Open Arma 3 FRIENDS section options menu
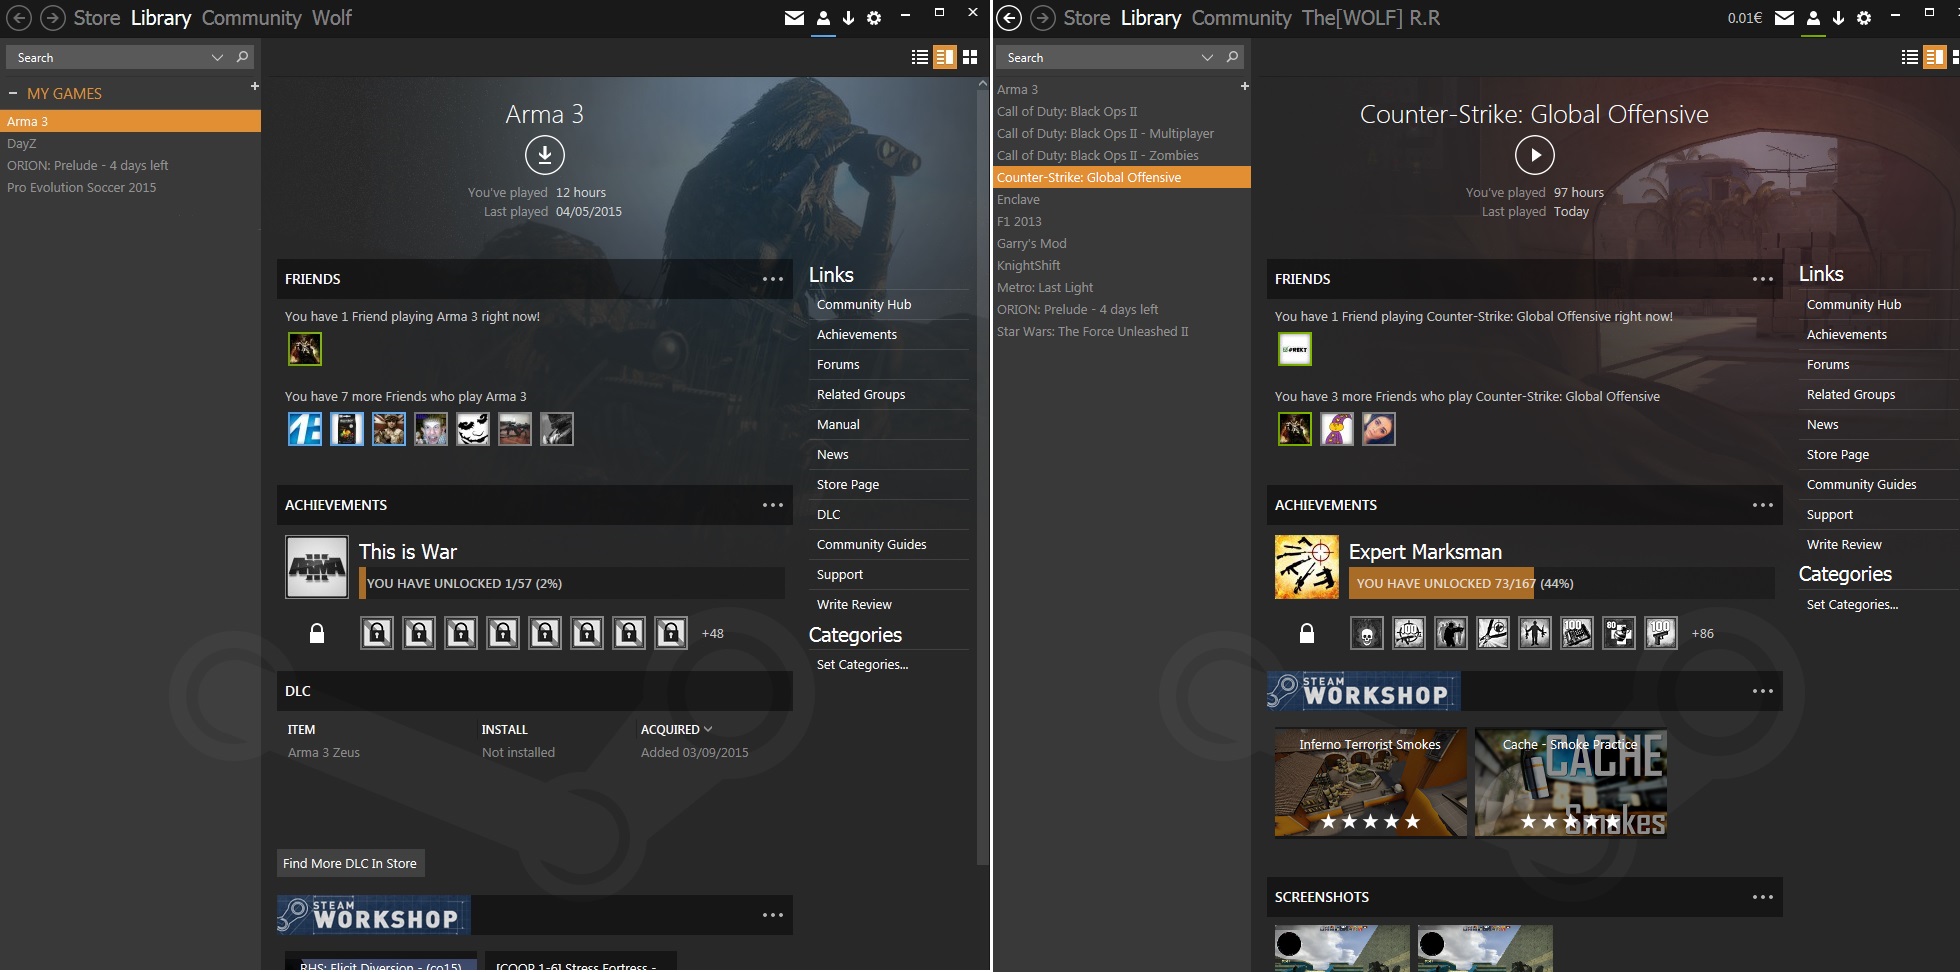The height and width of the screenshot is (972, 1960). pos(773,279)
